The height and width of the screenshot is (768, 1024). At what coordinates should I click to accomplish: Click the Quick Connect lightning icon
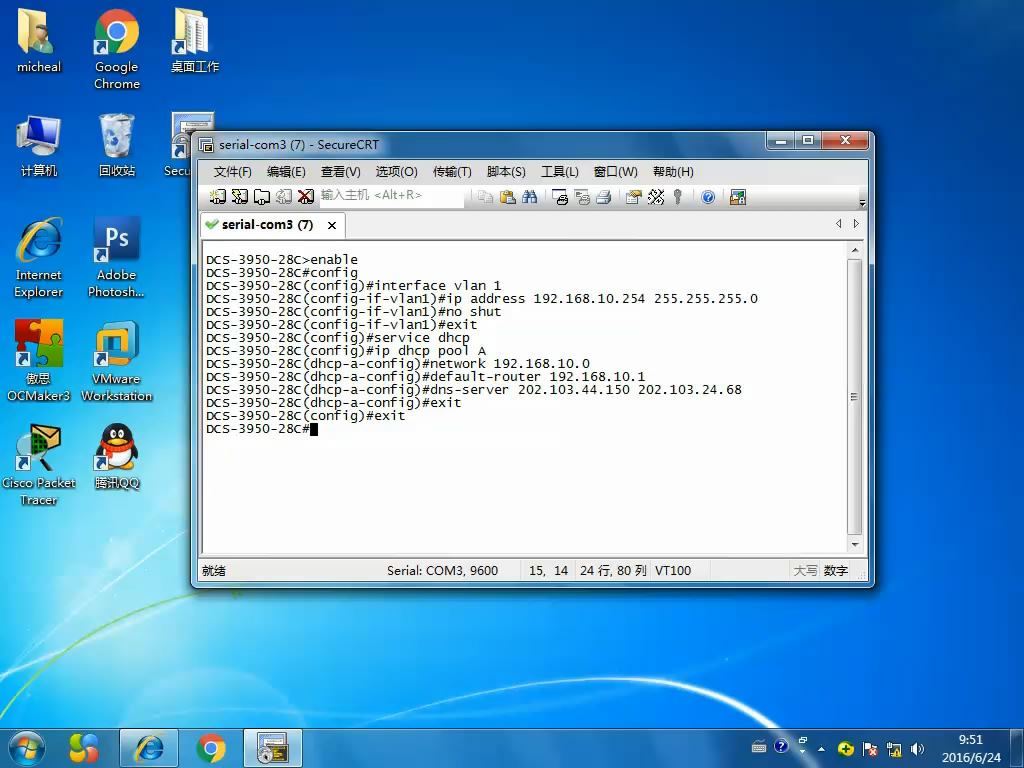click(240, 197)
